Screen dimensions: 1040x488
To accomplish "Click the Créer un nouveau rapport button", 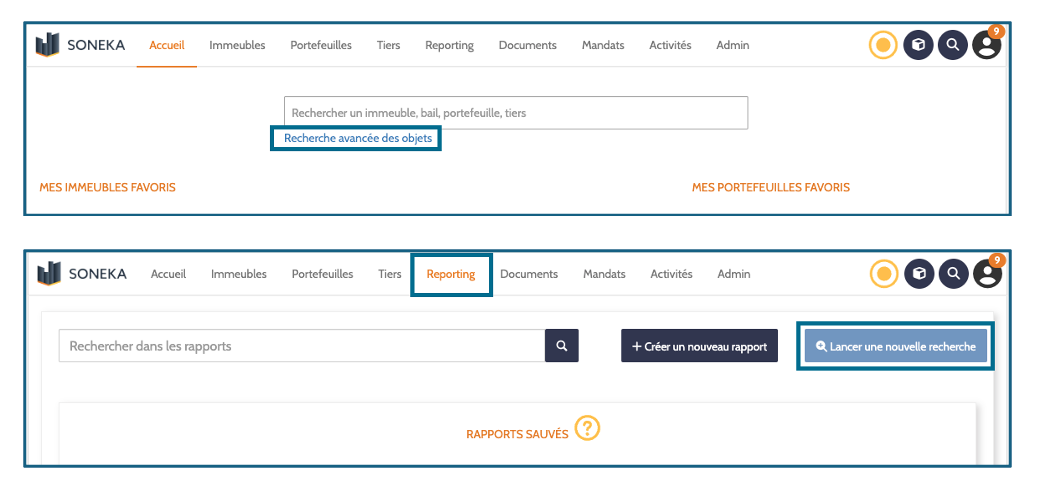I will click(x=699, y=346).
